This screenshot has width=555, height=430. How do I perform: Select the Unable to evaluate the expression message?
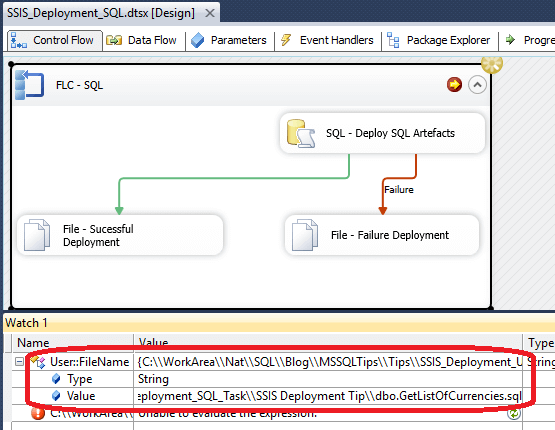pyautogui.click(x=227, y=413)
